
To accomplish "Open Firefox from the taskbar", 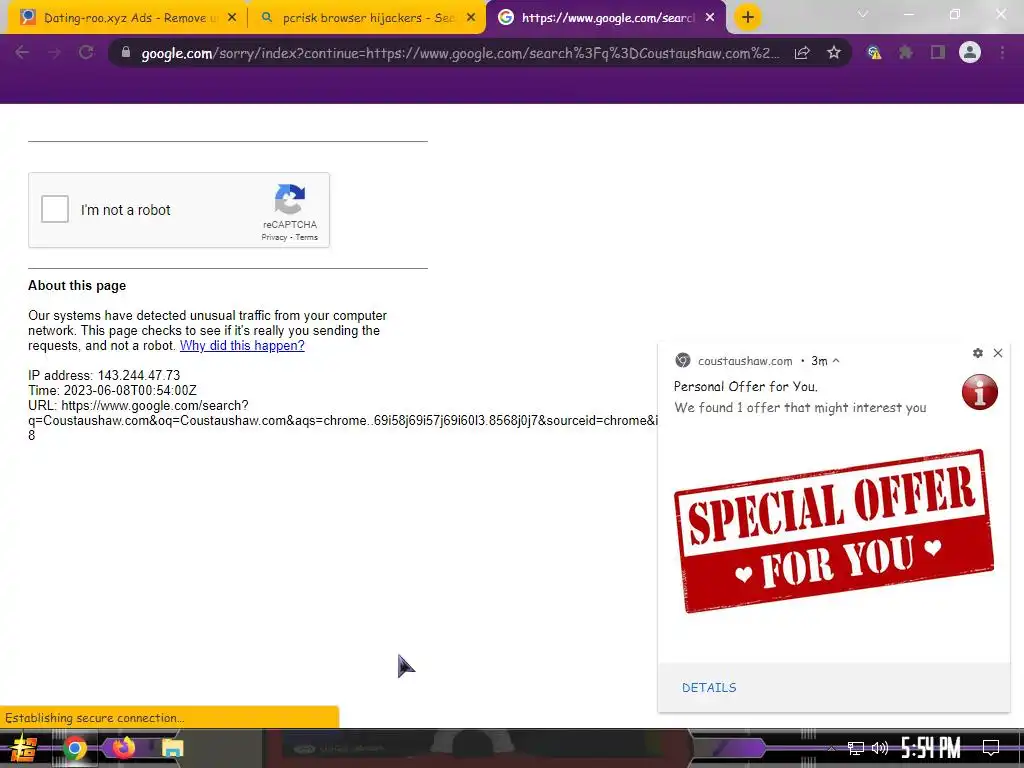I will click(x=123, y=748).
